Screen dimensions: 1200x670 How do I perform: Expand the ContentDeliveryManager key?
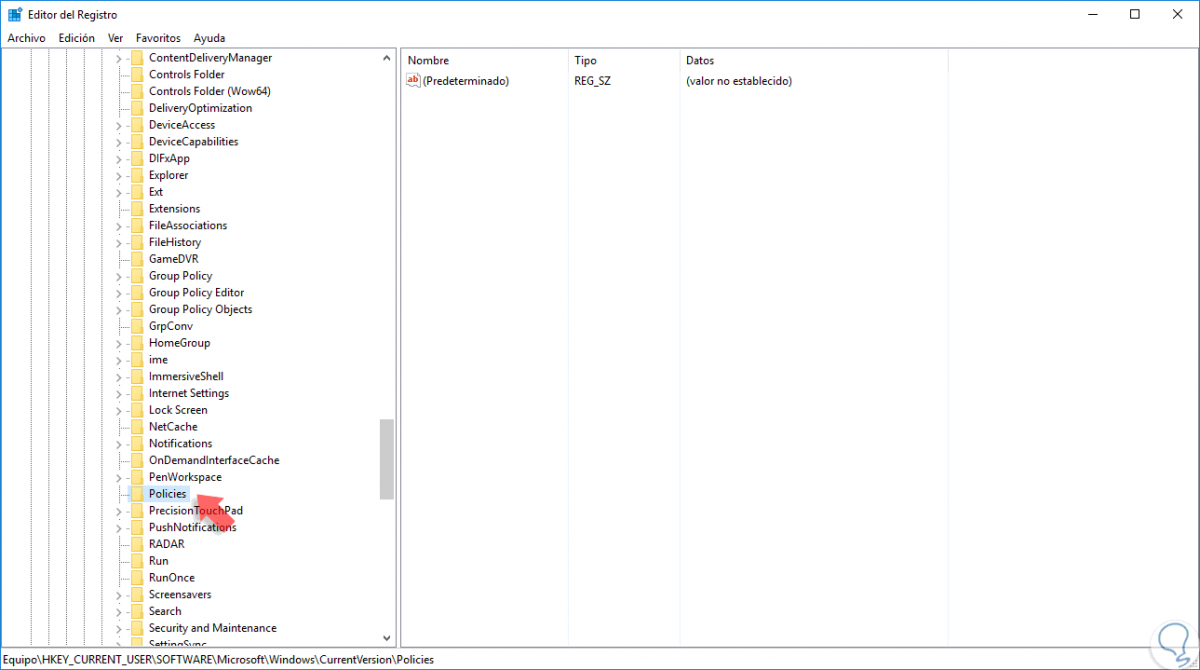(118, 58)
